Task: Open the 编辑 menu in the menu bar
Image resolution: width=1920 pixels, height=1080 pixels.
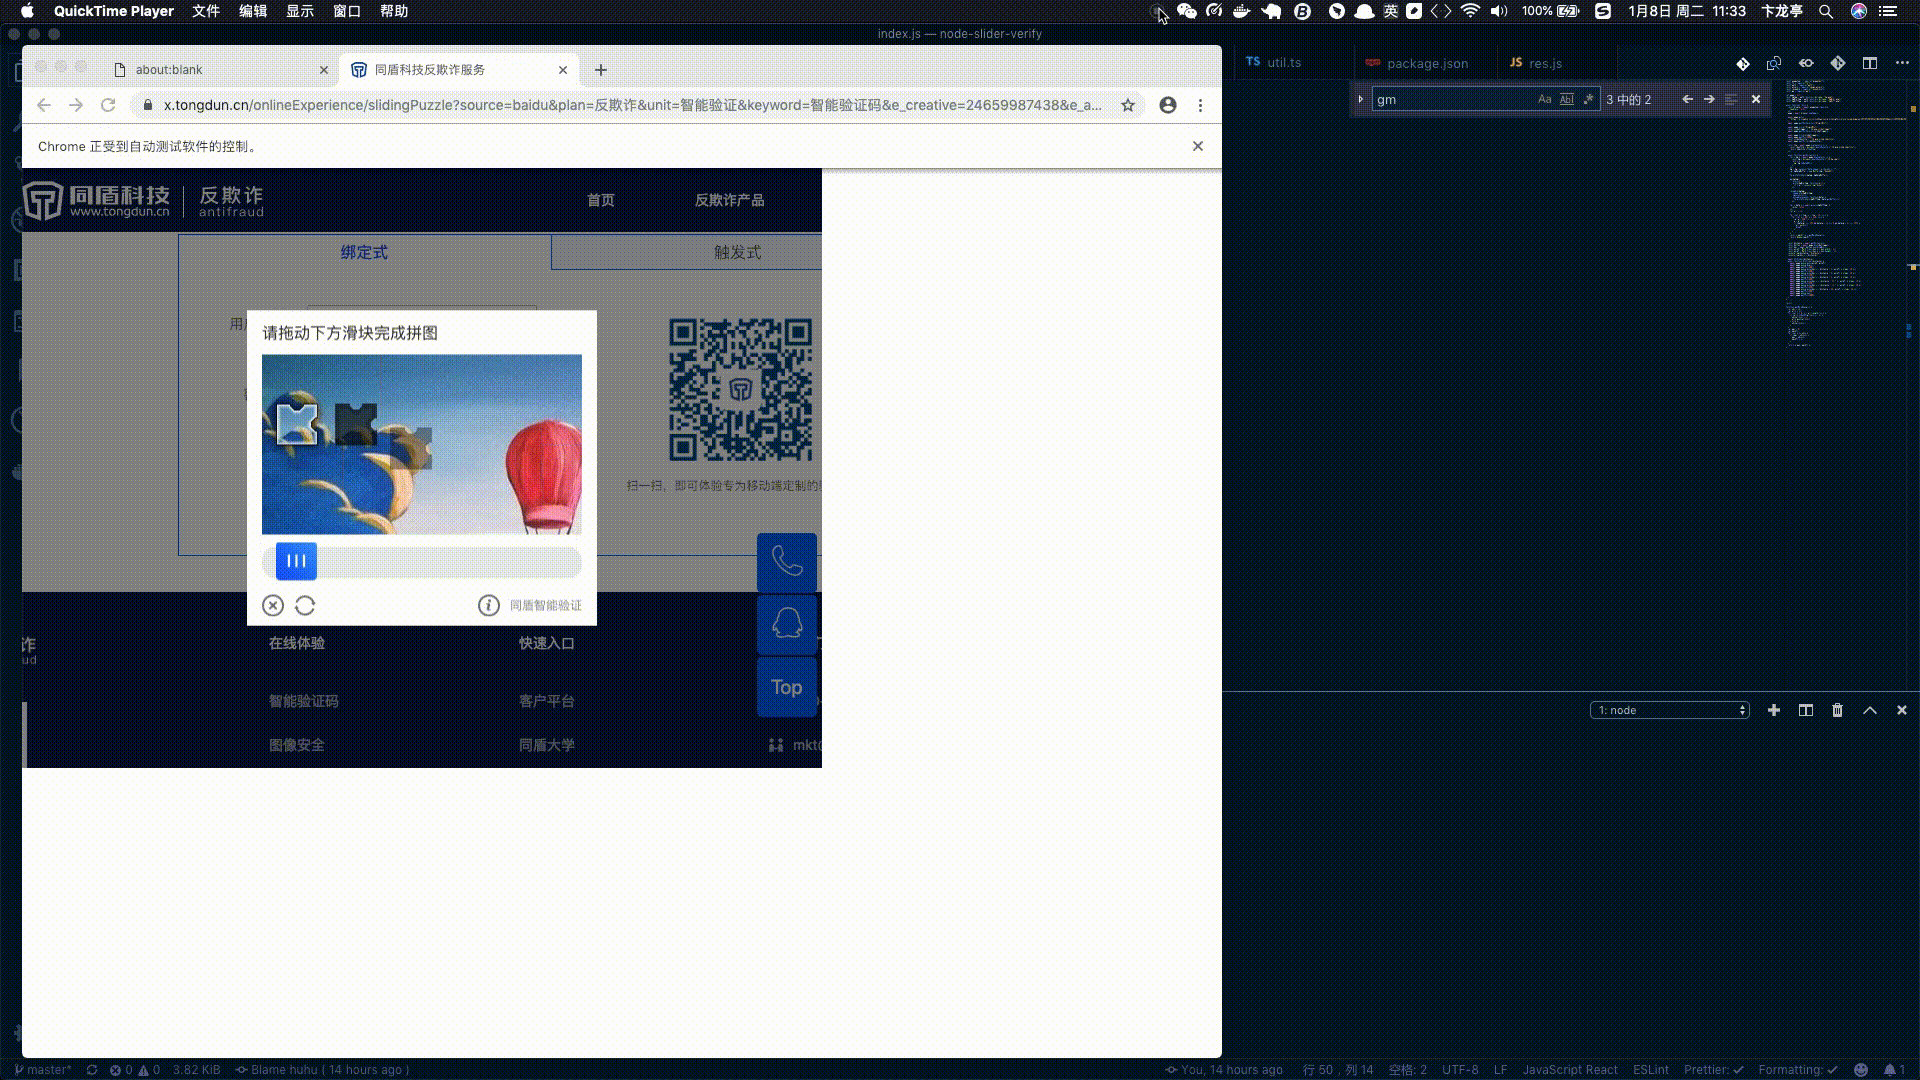Action: (x=253, y=11)
